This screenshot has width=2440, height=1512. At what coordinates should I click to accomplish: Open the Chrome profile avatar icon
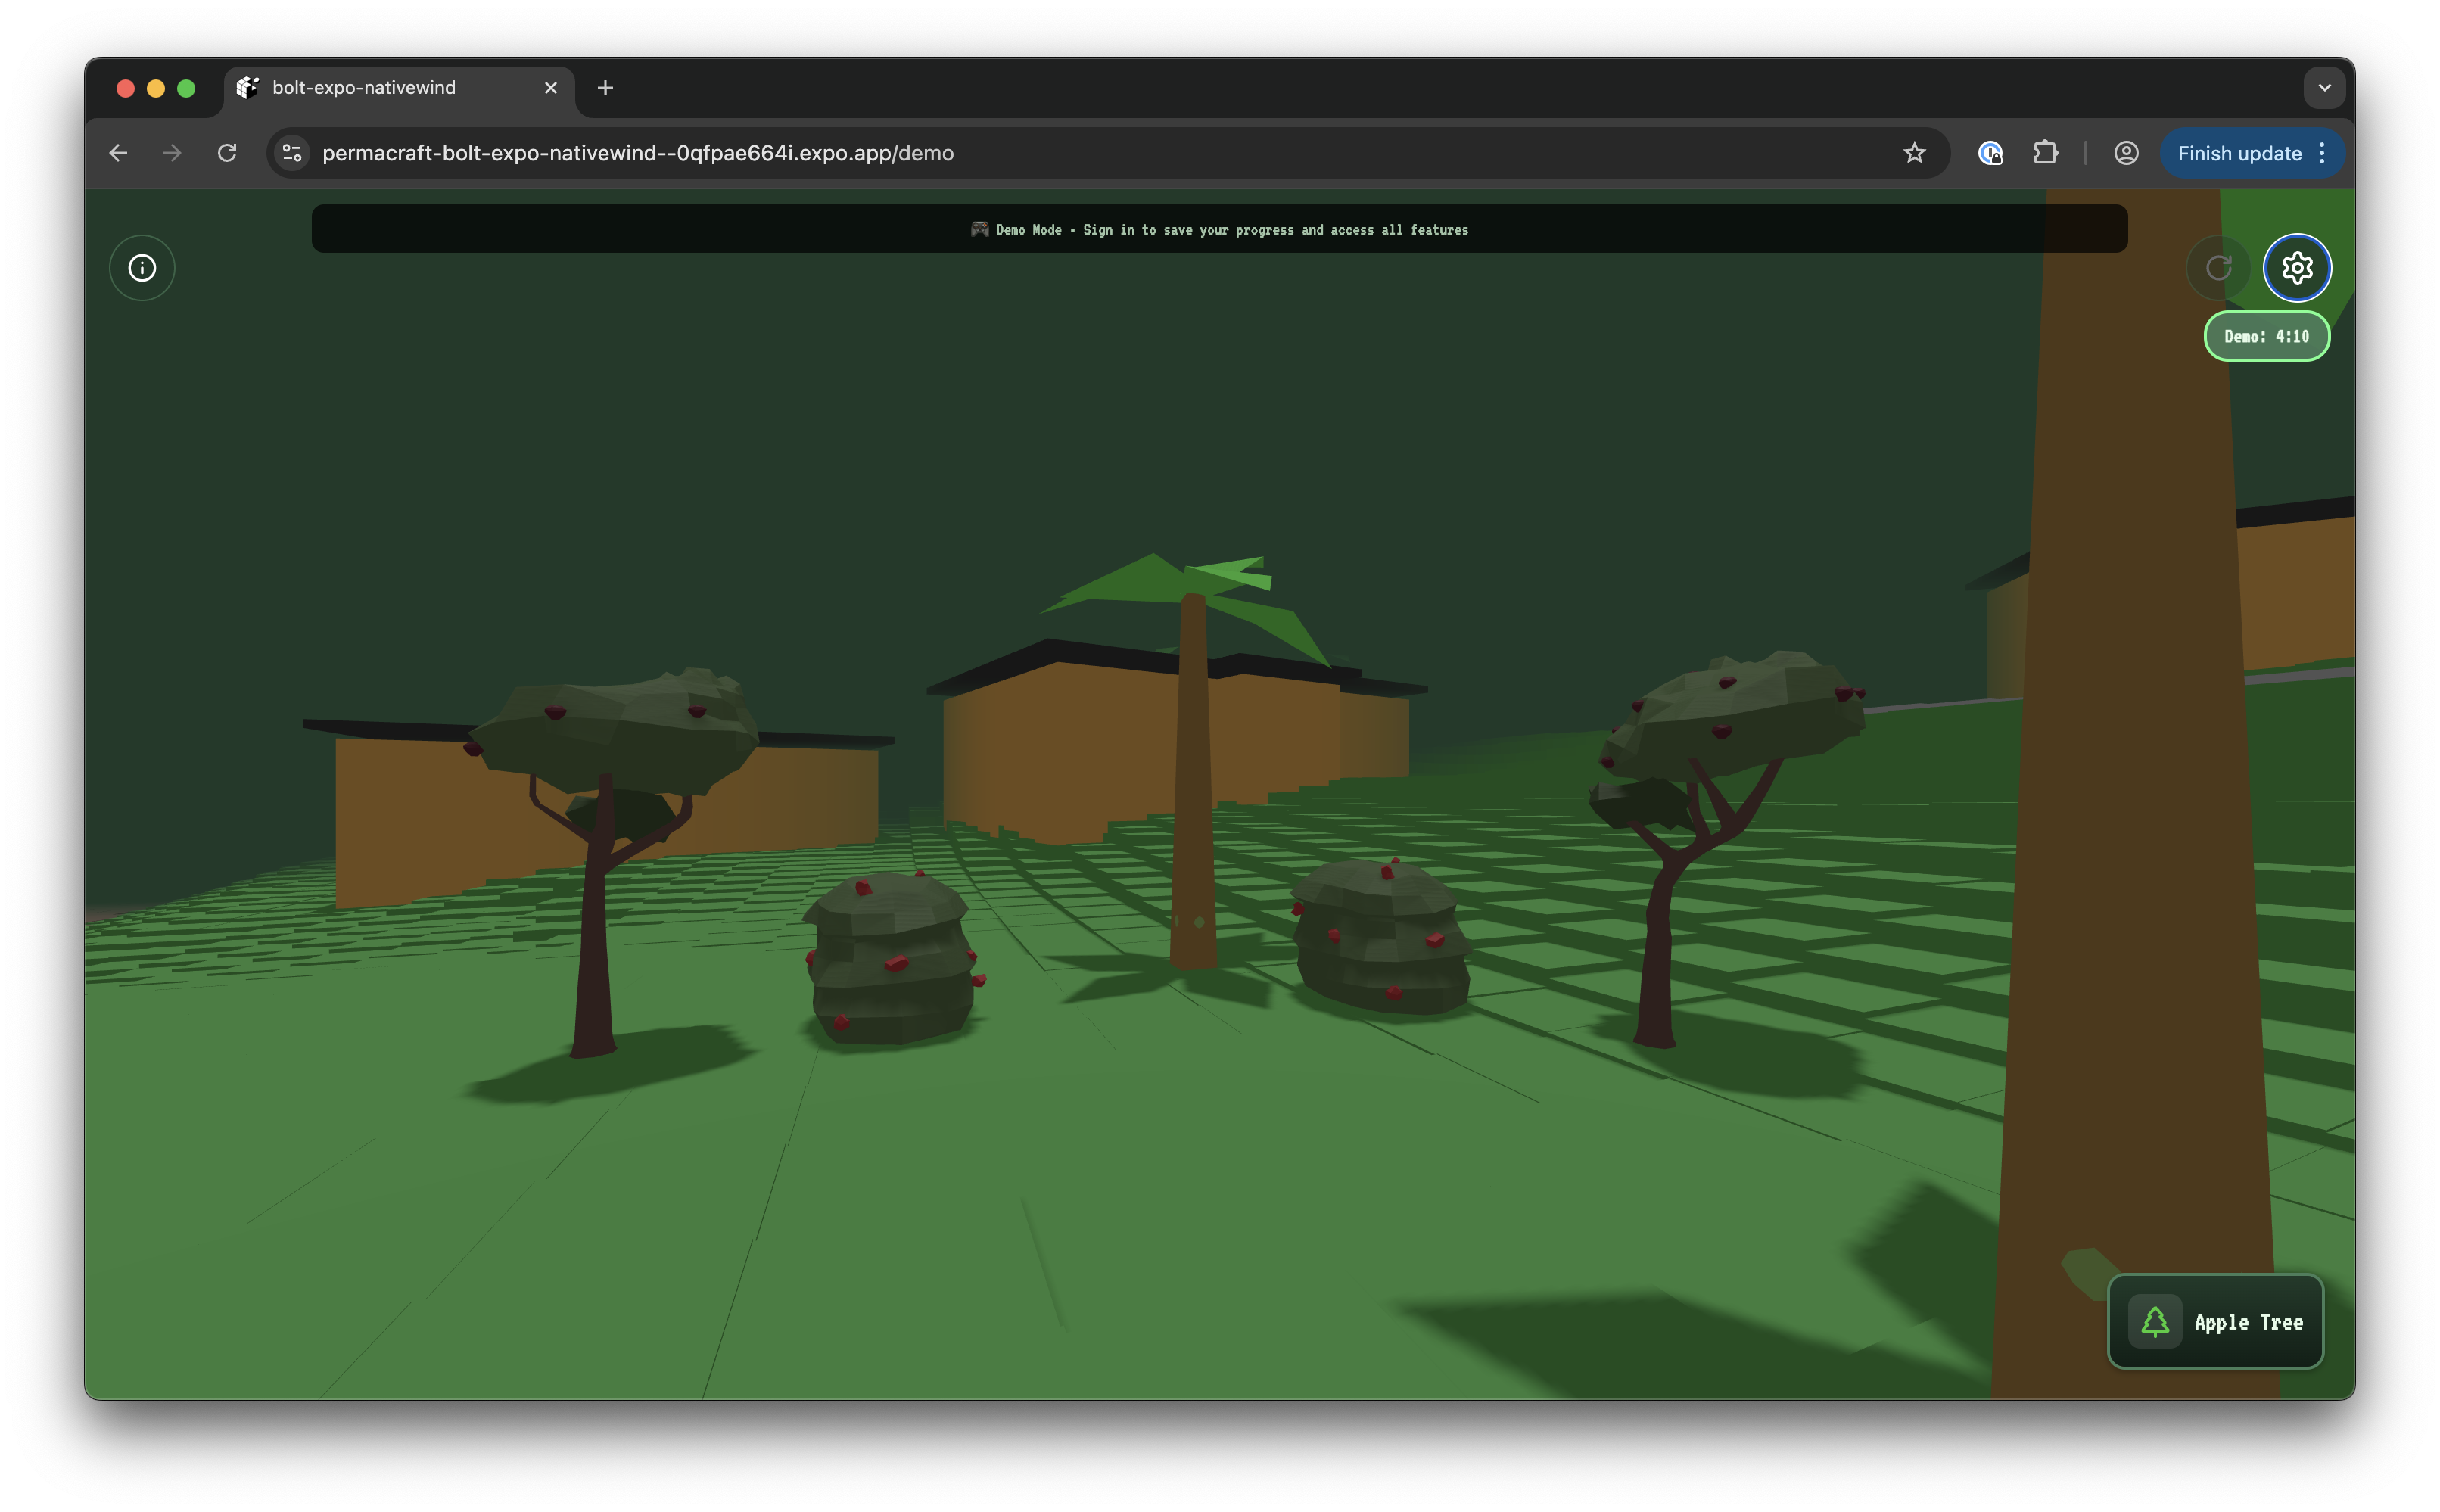pyautogui.click(x=2126, y=153)
